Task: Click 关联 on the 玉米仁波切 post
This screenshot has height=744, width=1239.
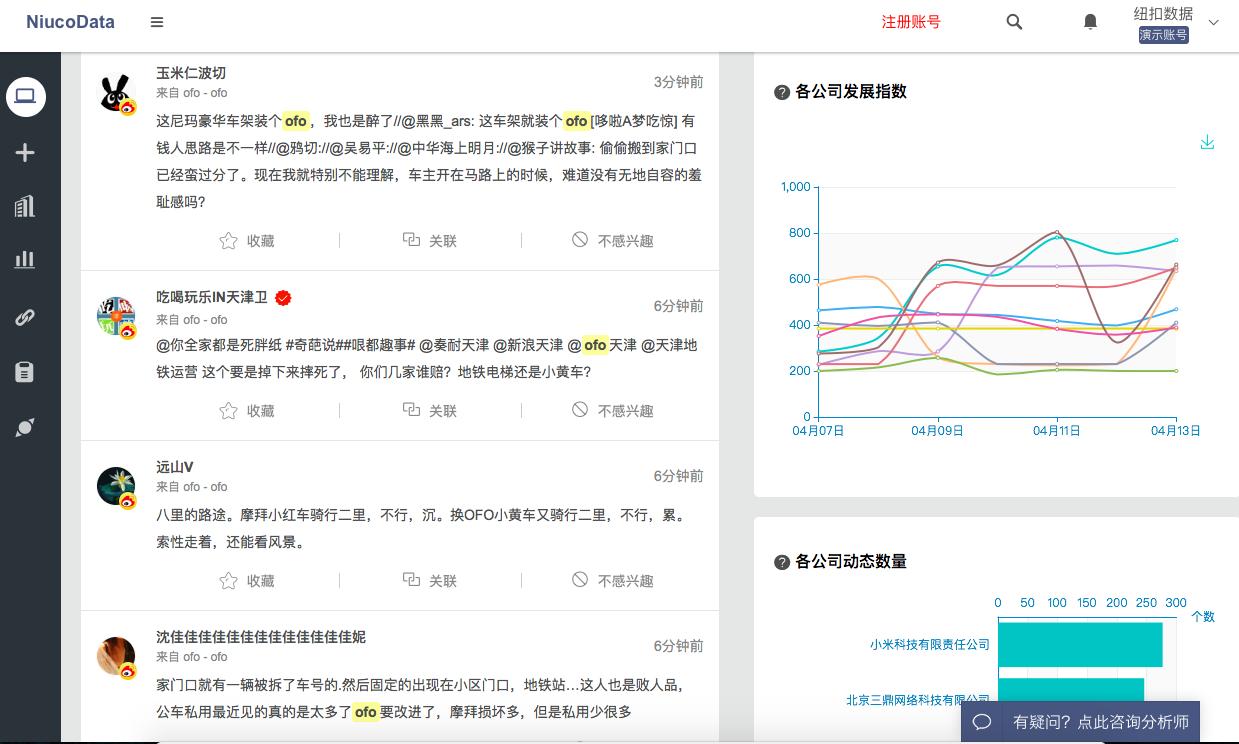Action: 430,241
